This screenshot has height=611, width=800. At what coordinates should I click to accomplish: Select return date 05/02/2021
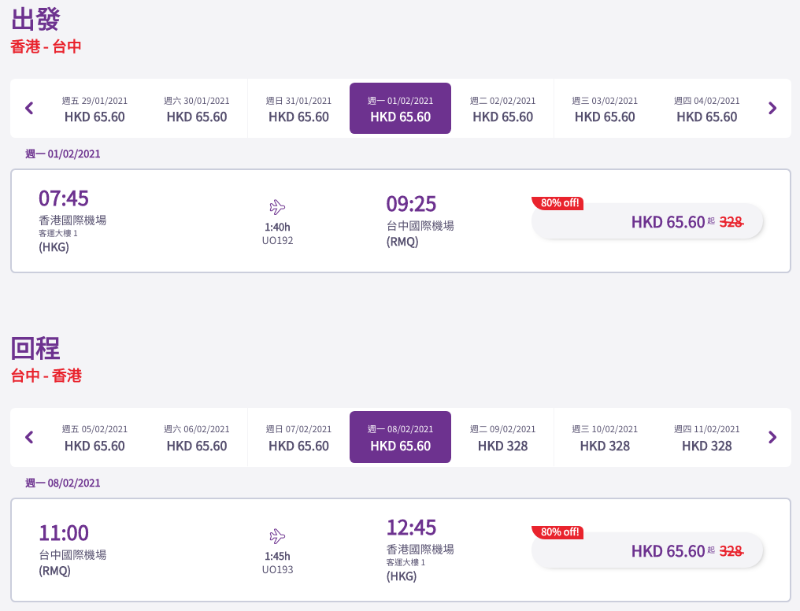tap(95, 438)
